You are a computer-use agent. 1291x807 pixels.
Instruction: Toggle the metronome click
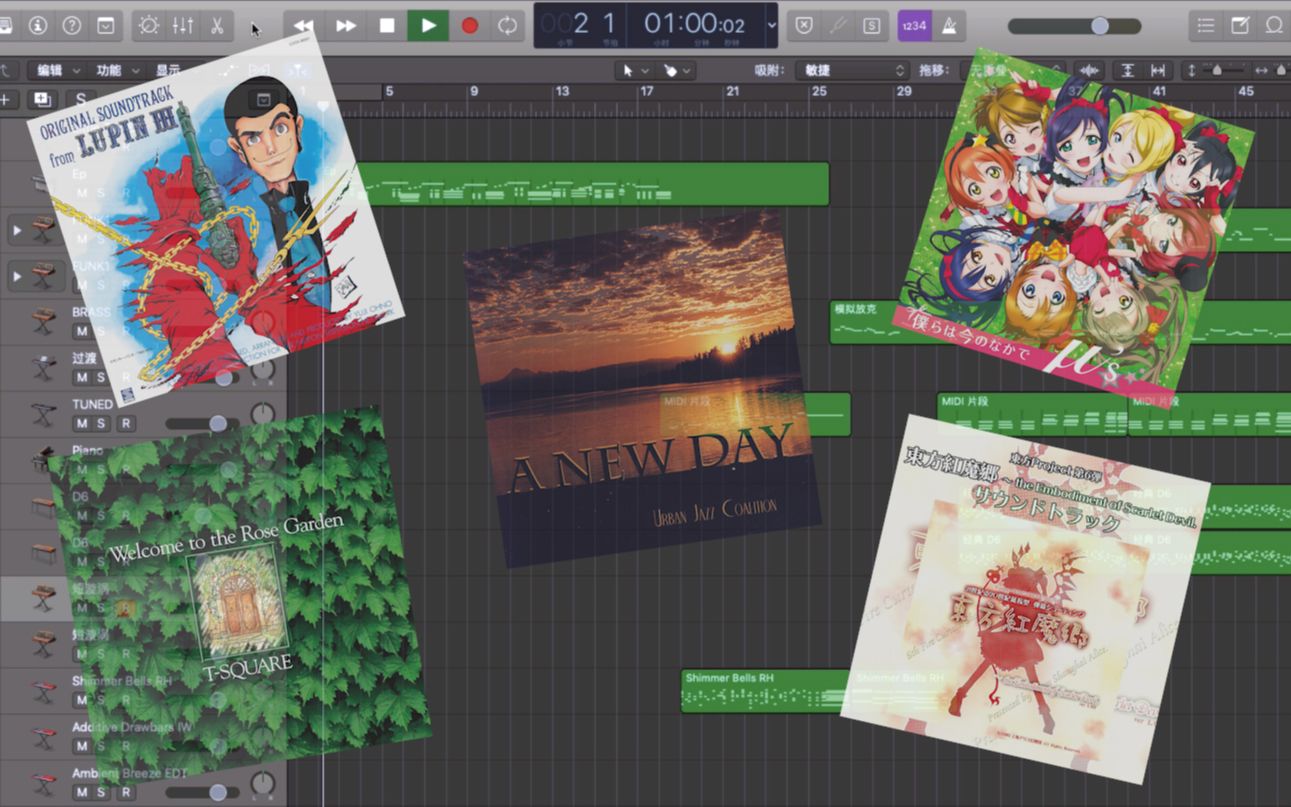tap(948, 25)
